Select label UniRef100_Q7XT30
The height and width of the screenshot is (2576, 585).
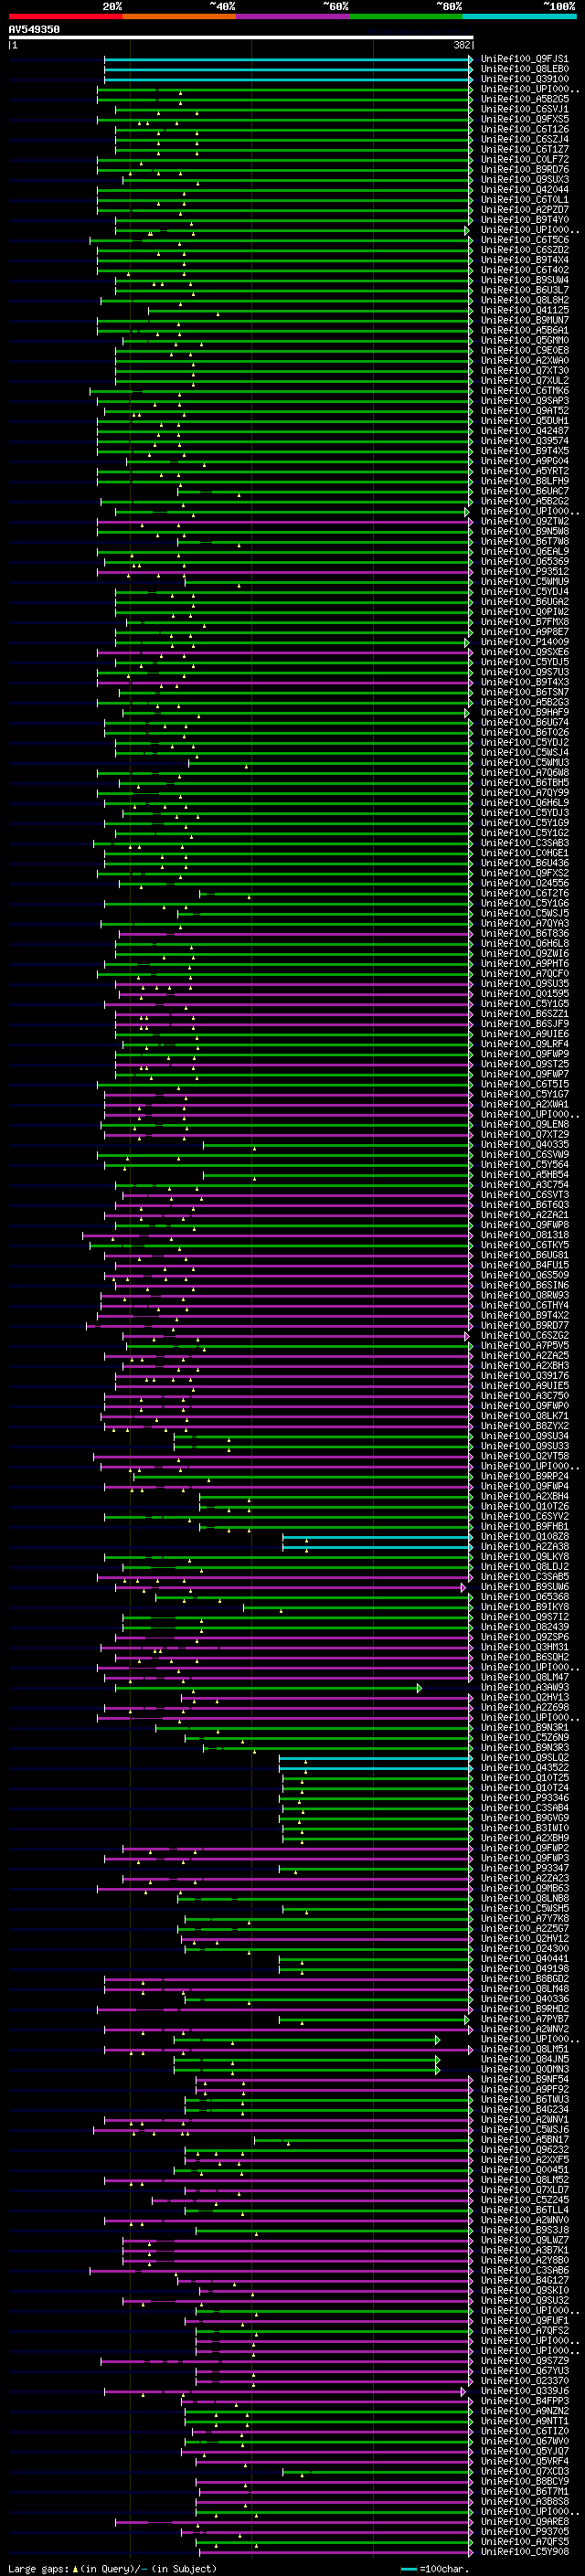pyautogui.click(x=525, y=370)
